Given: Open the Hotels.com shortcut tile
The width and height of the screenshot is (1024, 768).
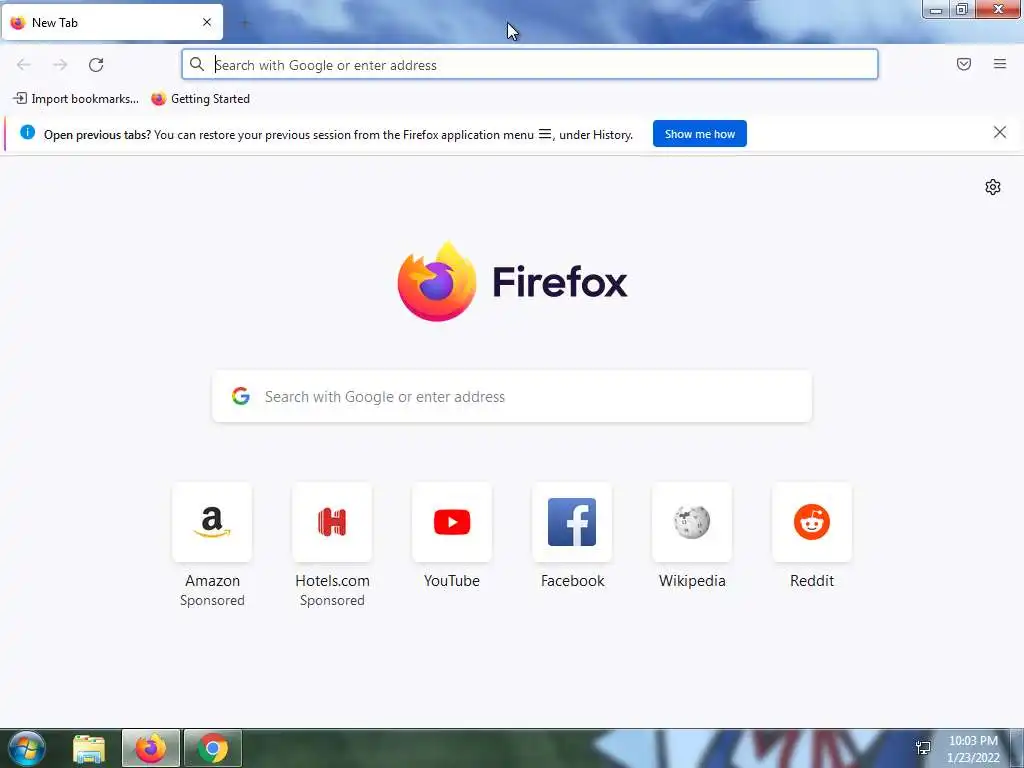Looking at the screenshot, I should pyautogui.click(x=332, y=522).
